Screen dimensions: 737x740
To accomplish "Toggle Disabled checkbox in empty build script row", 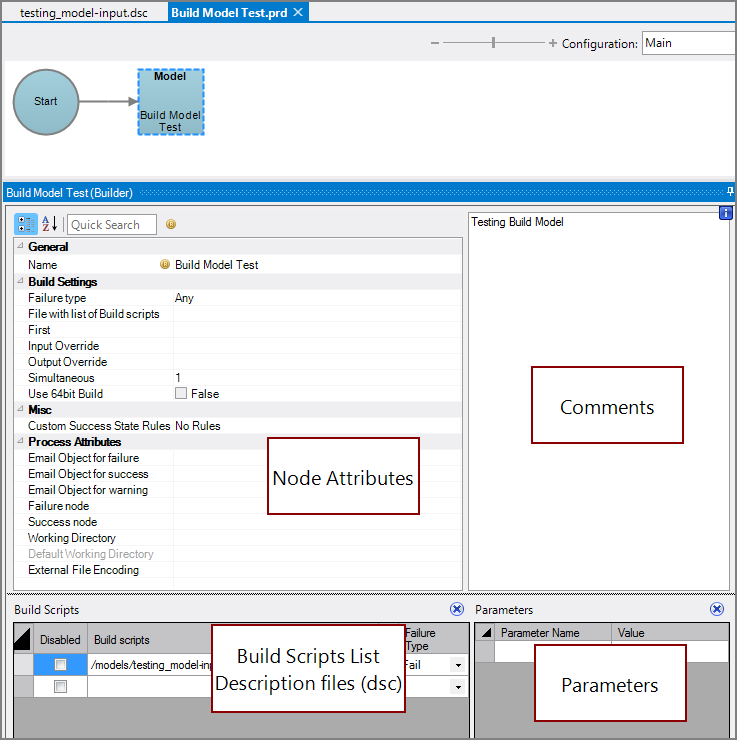I will [x=61, y=687].
